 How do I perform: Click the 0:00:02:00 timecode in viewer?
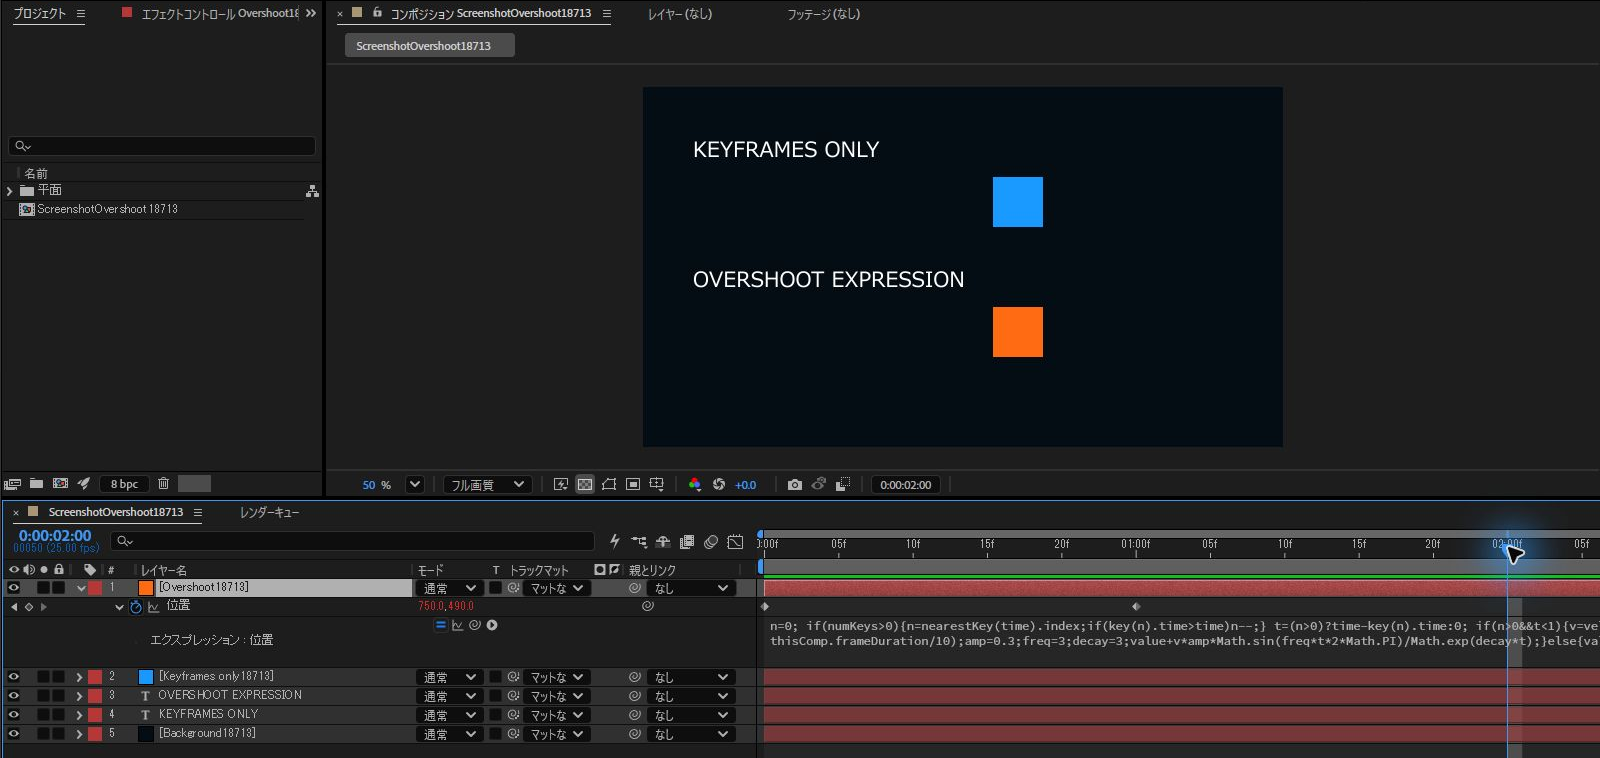tap(906, 485)
